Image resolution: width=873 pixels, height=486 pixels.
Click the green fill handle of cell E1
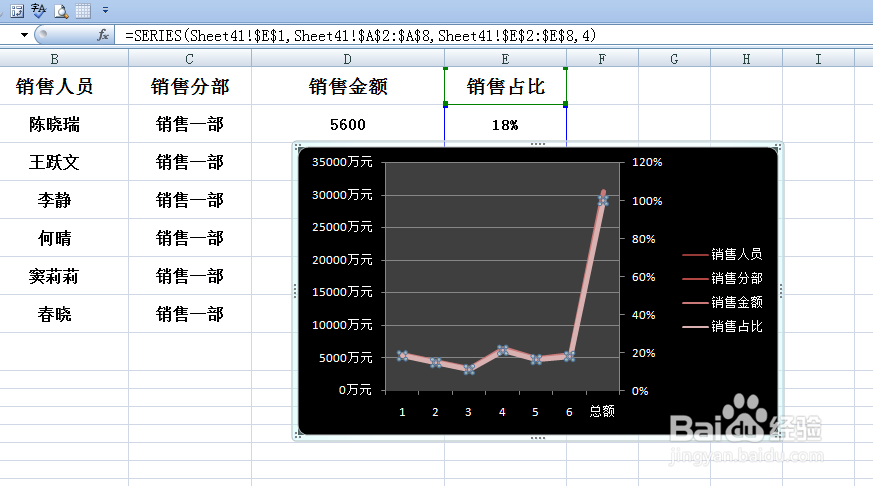(x=566, y=104)
